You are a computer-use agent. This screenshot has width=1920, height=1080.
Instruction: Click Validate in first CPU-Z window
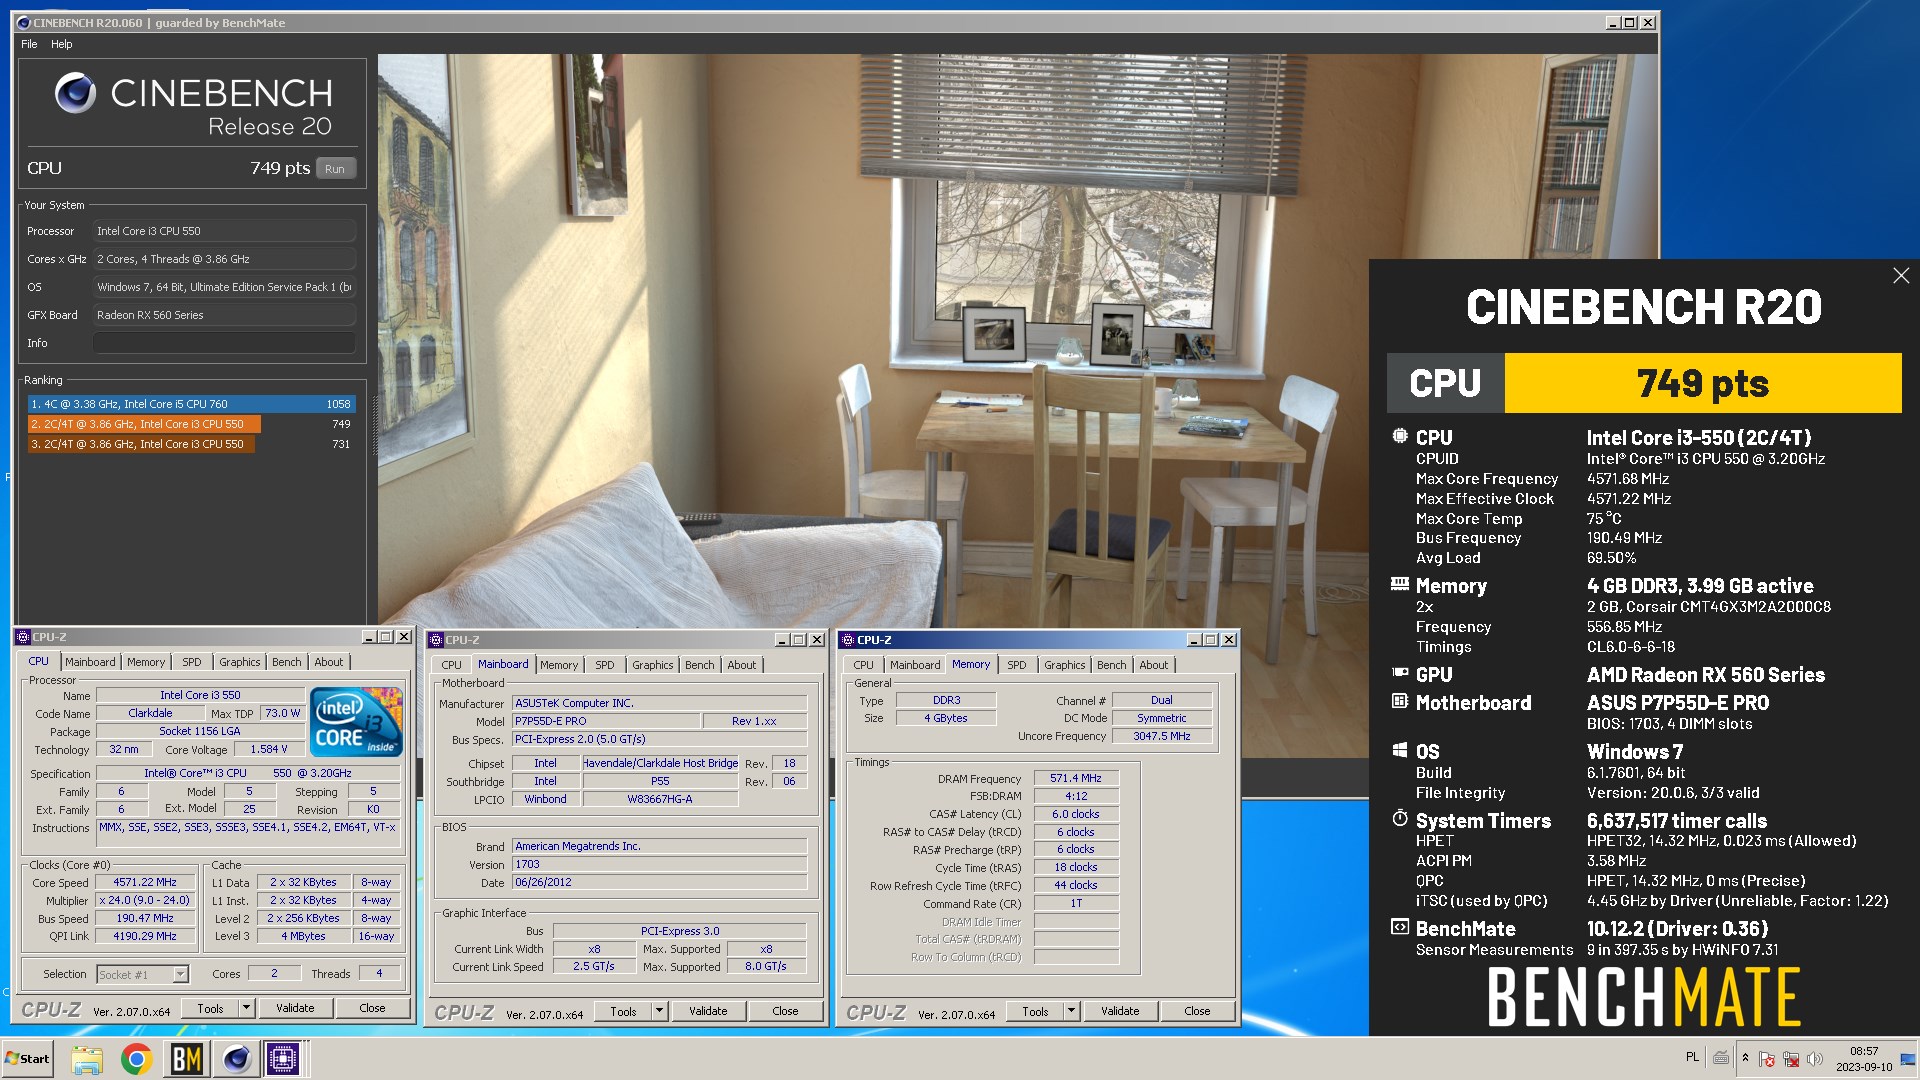pyautogui.click(x=295, y=1008)
